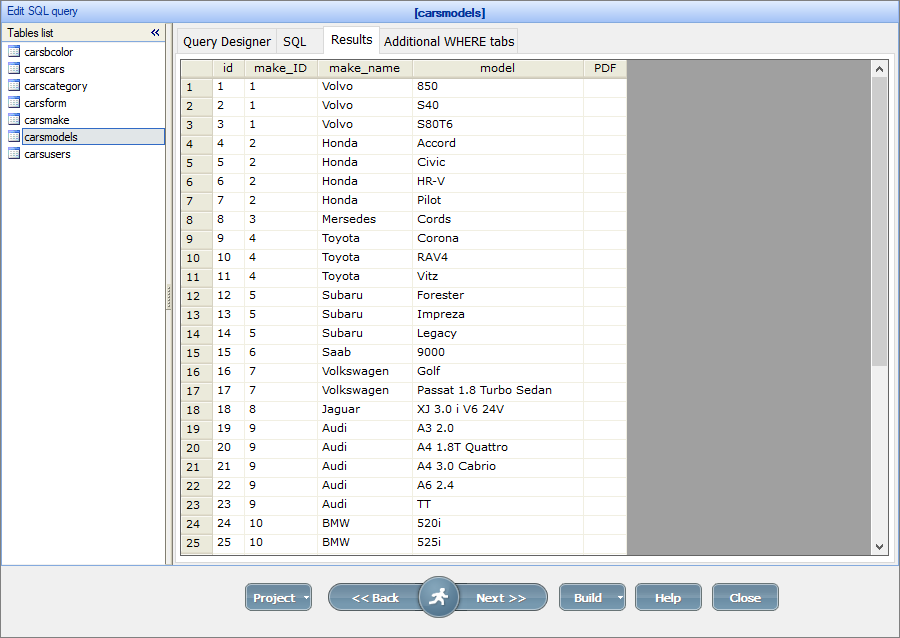Select the carsmake table icon
900x638 pixels.
pyautogui.click(x=13, y=119)
